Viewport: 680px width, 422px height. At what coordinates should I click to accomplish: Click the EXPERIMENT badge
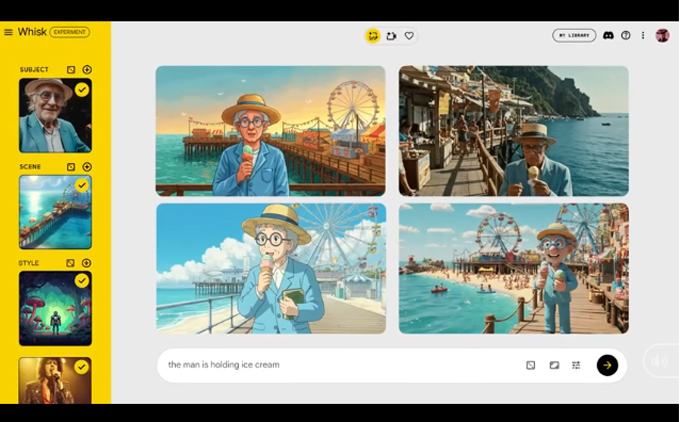70,32
